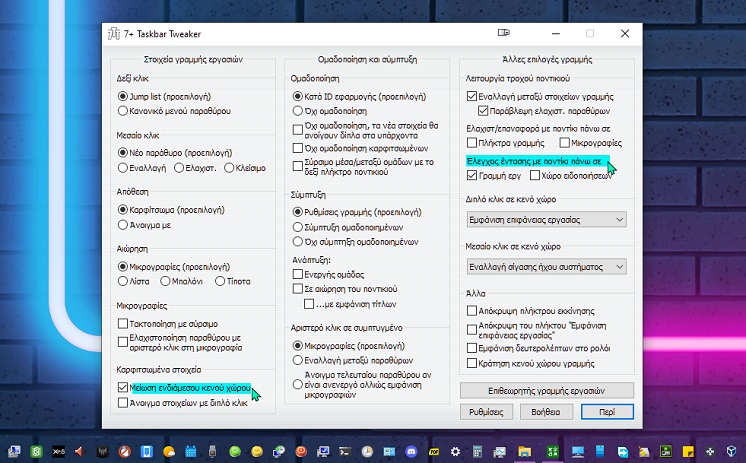Open the yellow Sticky Notes taskbar icon
Screen dimensions: 746x463
click(688, 452)
